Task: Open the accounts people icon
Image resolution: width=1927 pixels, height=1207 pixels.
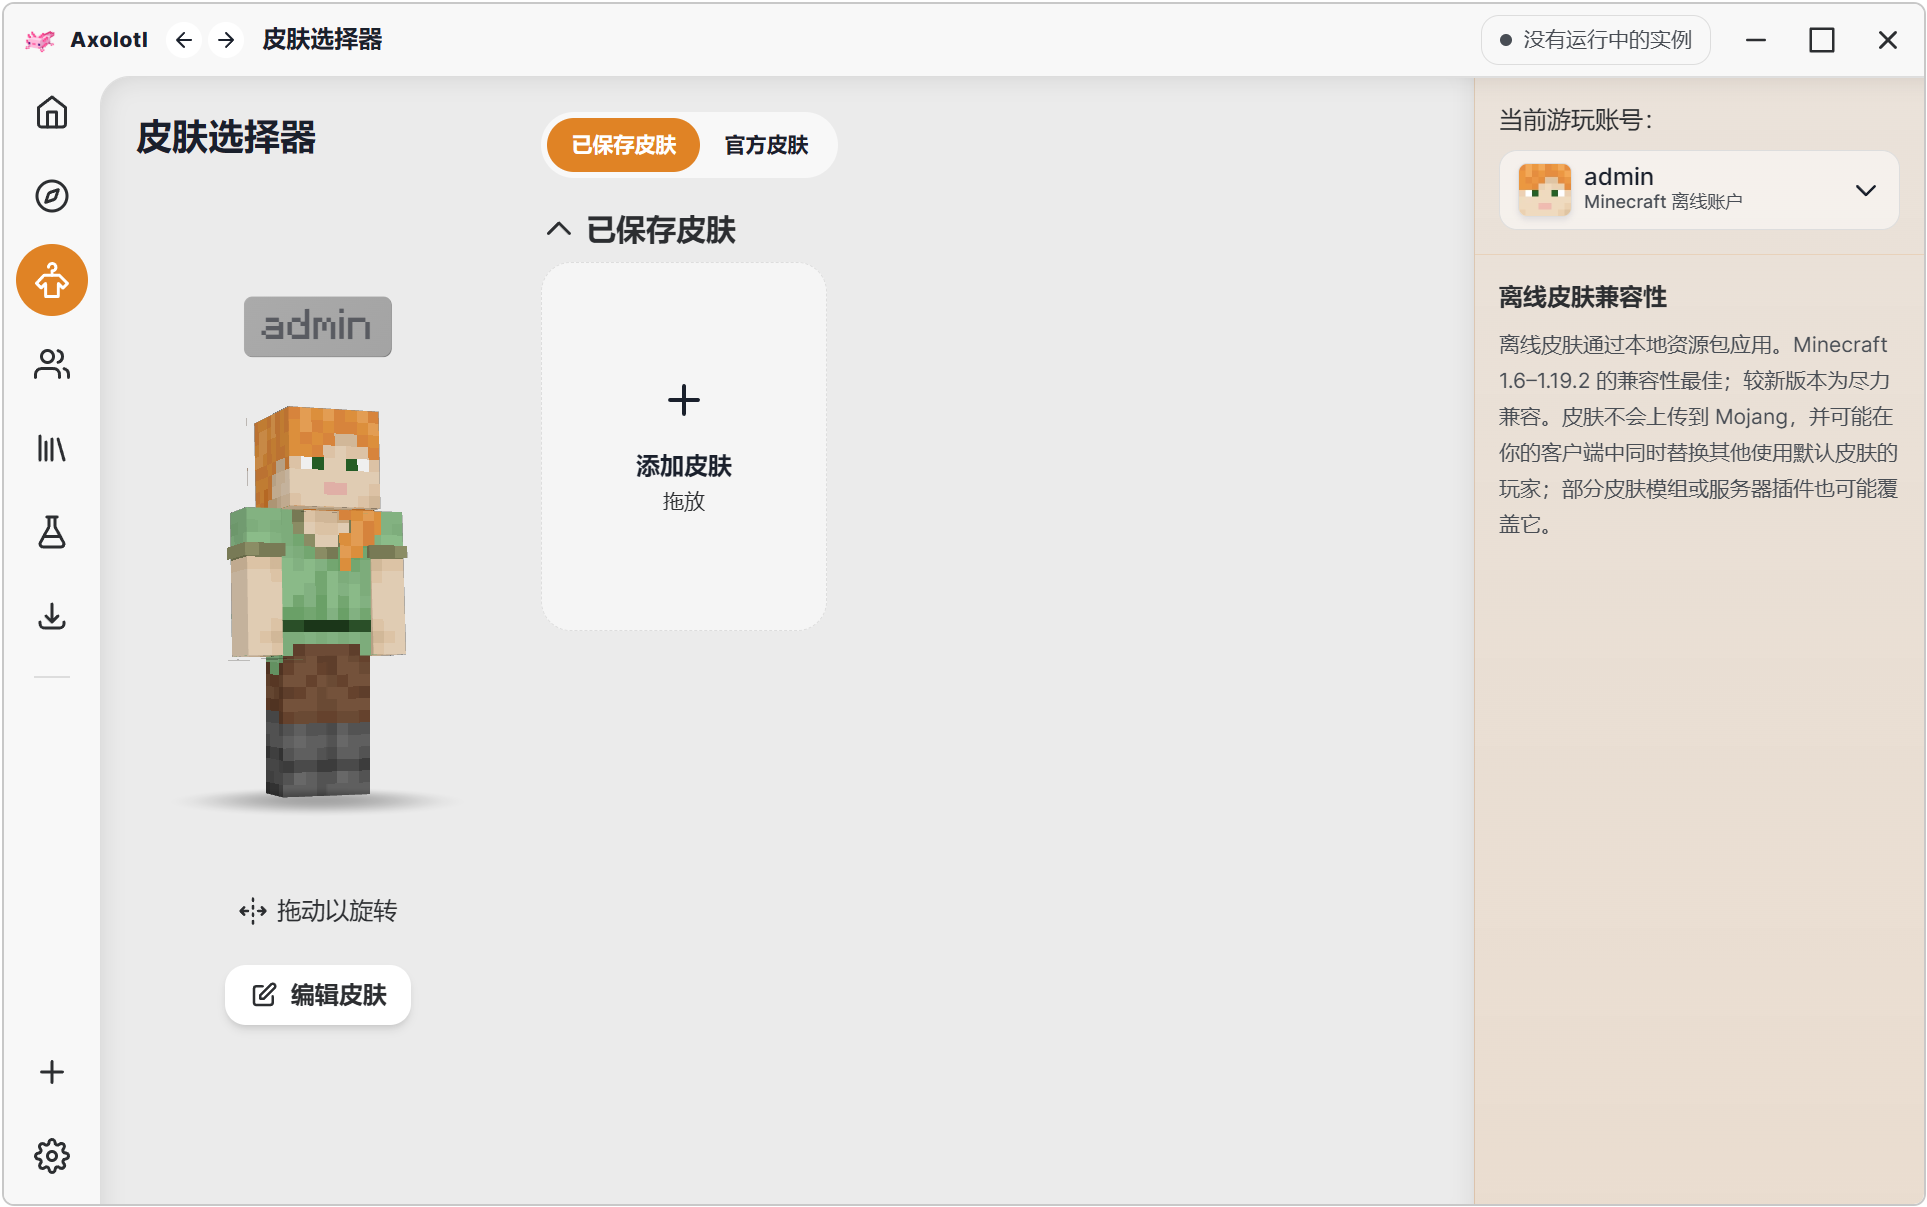Action: click(52, 364)
